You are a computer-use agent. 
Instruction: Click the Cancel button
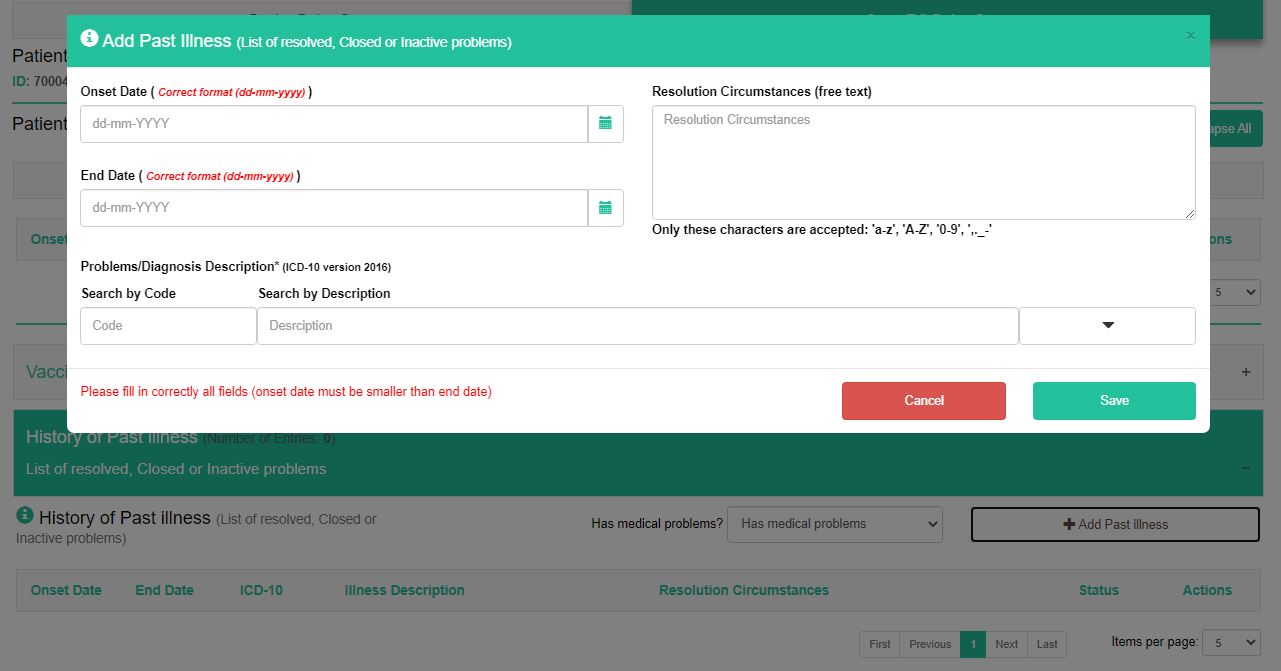[923, 401]
